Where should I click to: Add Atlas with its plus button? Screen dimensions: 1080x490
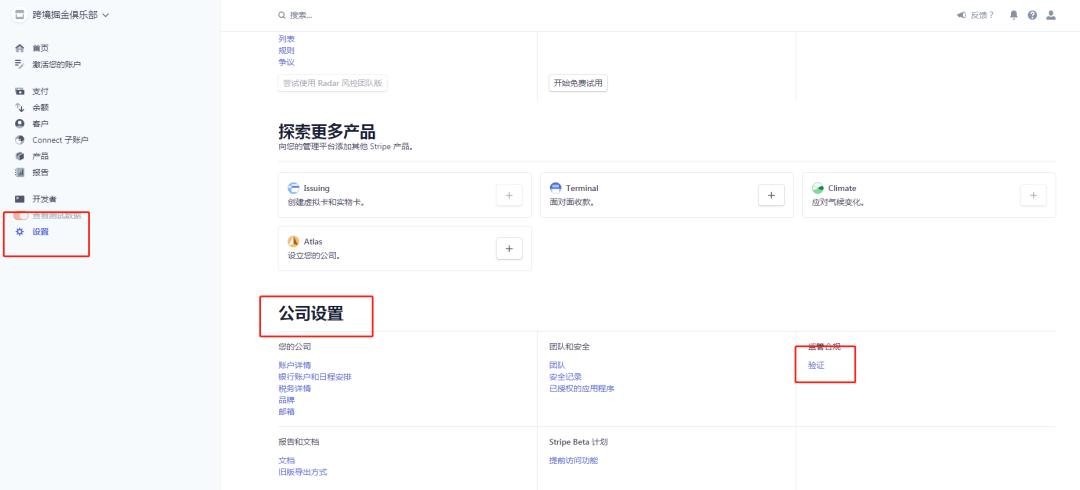[509, 249]
